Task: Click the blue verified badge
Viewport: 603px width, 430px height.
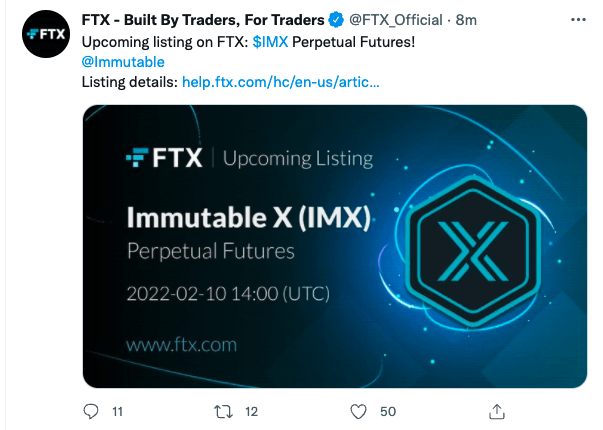Action: point(336,20)
